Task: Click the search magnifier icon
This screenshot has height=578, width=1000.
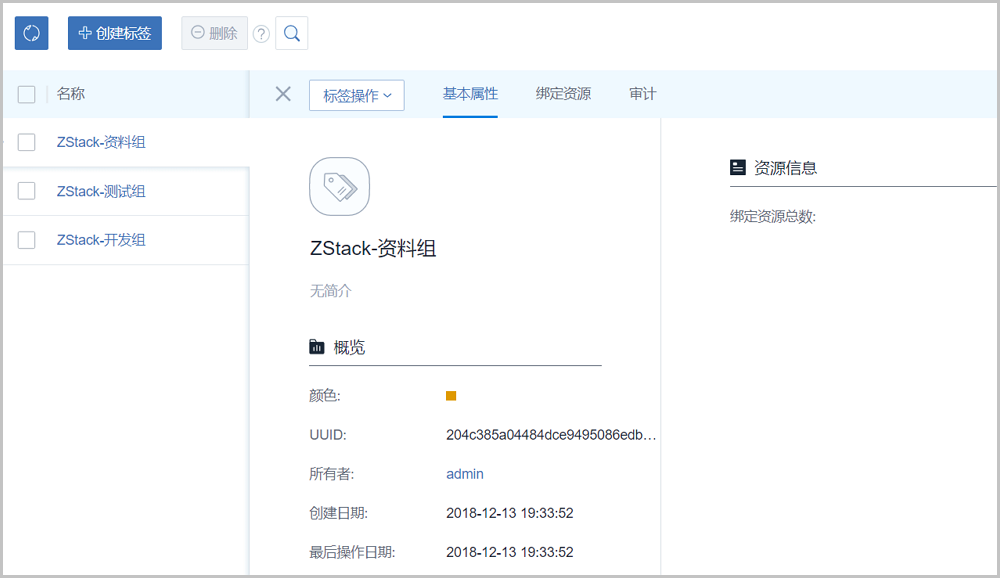Action: coord(291,33)
